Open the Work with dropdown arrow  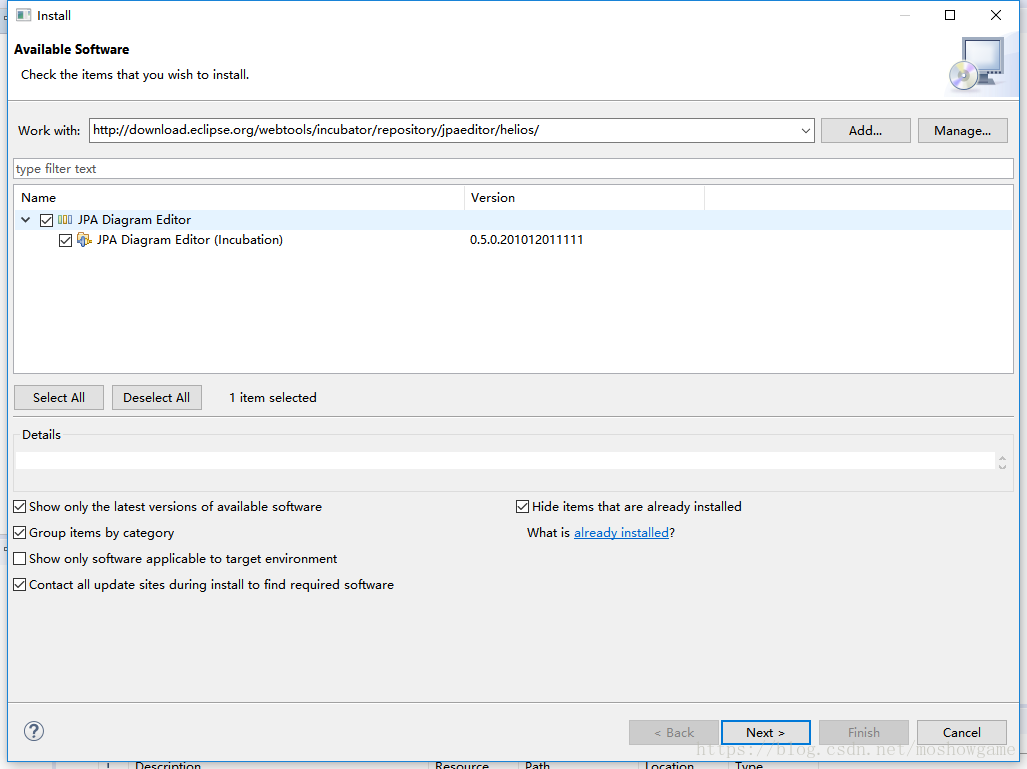click(x=806, y=130)
